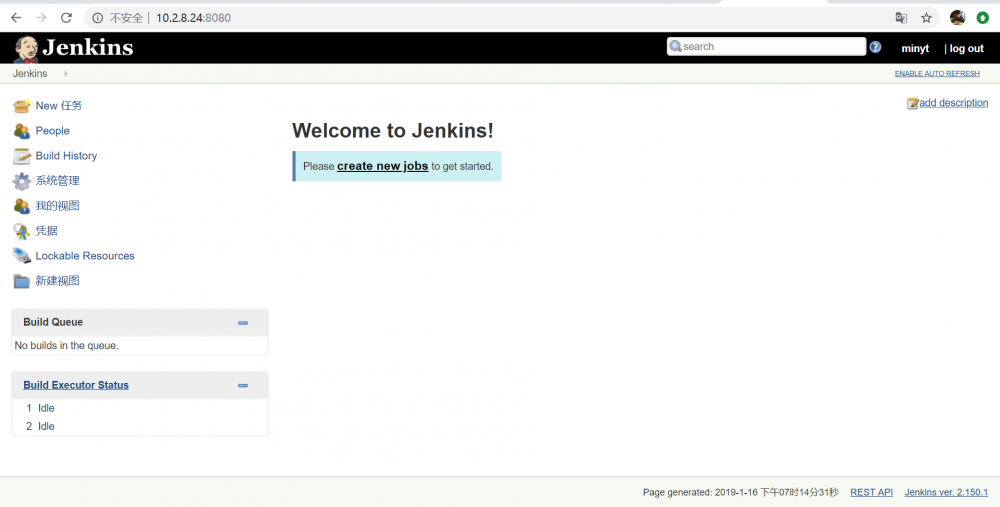The image size is (1000, 507).
Task: Click the Build History notepad icon
Action: 21,156
